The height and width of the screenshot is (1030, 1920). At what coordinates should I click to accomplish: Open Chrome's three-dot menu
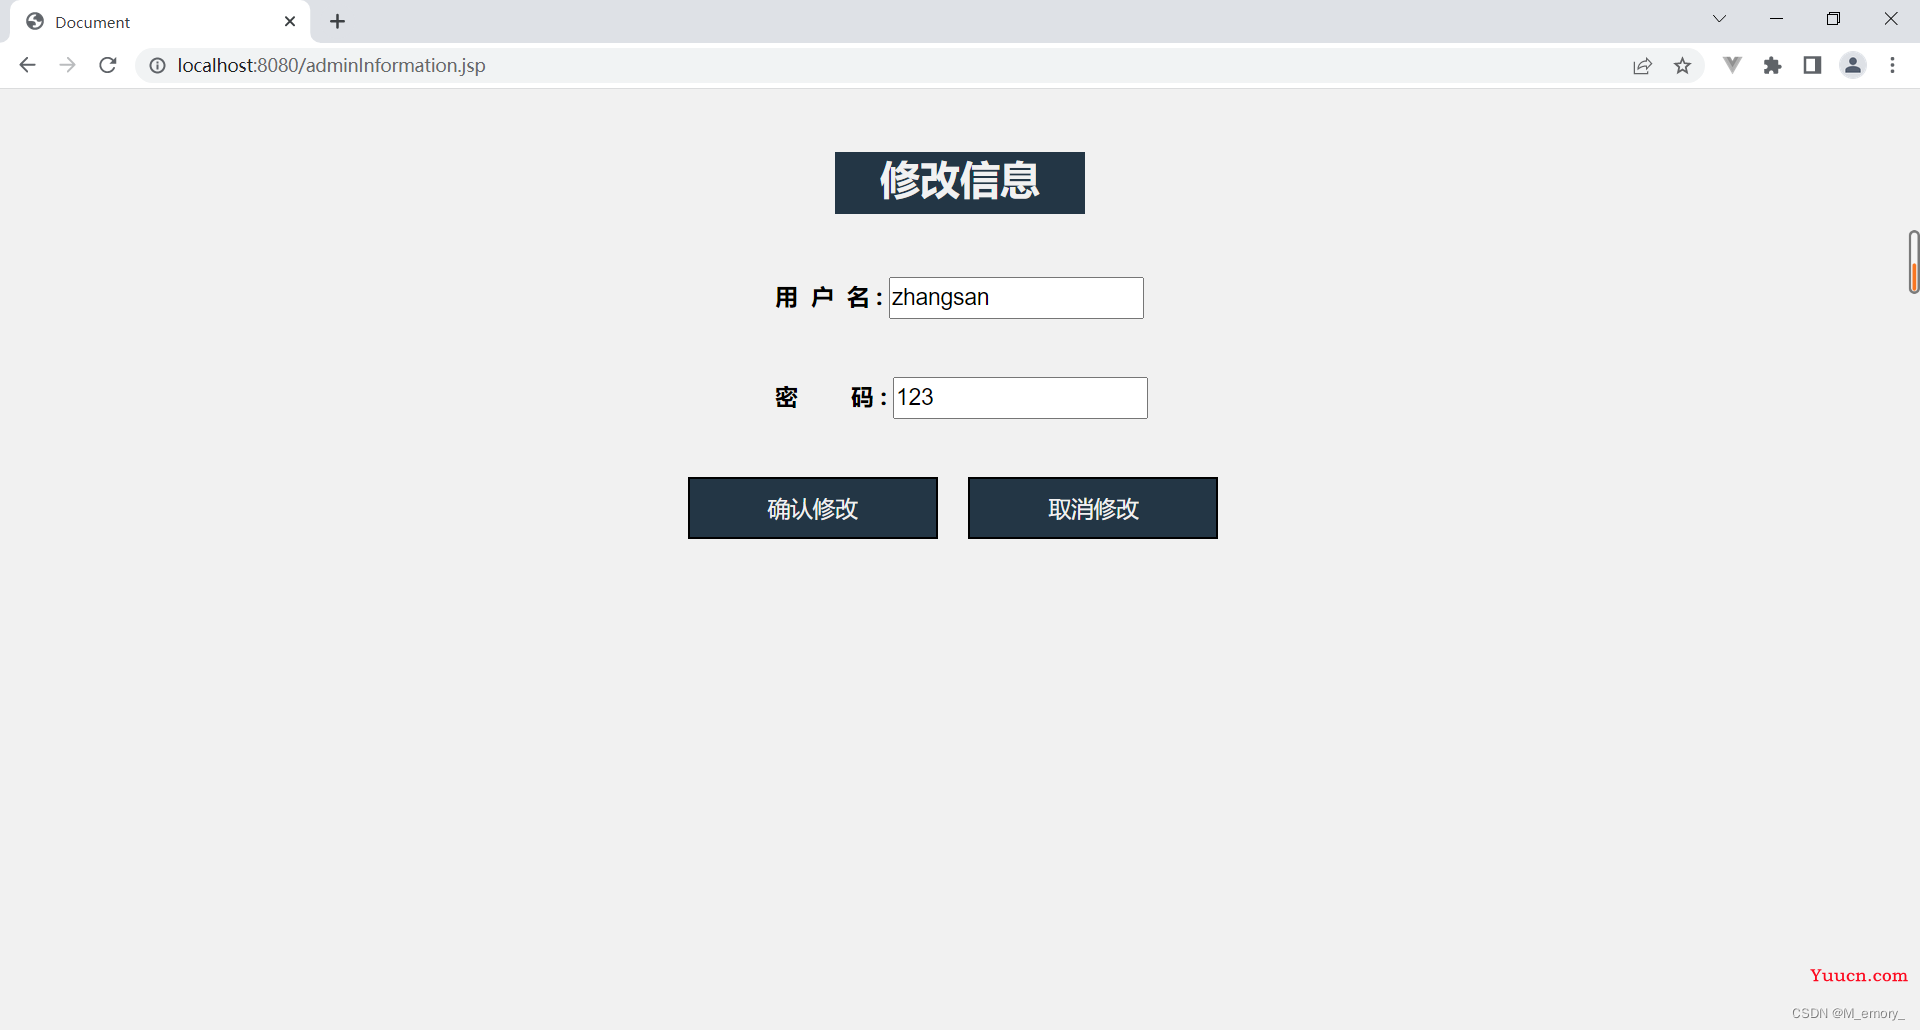pyautogui.click(x=1892, y=66)
